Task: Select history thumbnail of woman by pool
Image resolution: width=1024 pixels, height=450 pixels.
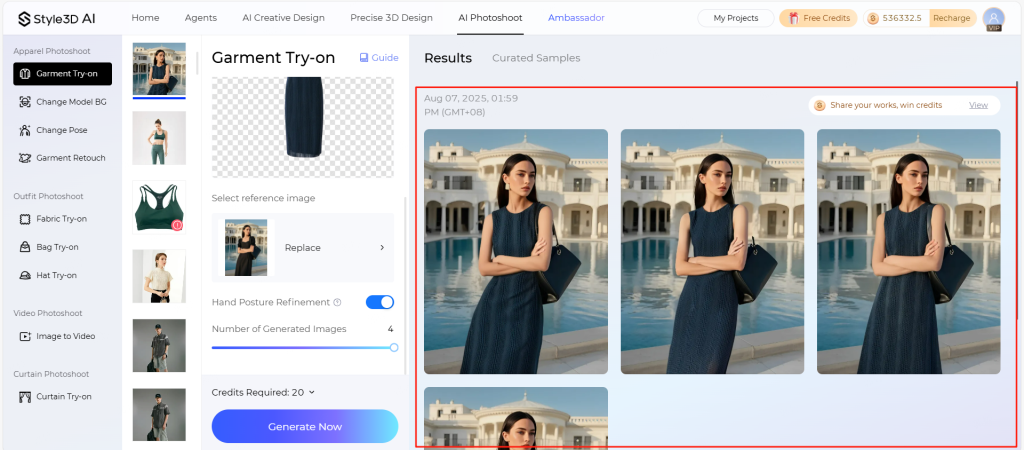Action: click(159, 69)
